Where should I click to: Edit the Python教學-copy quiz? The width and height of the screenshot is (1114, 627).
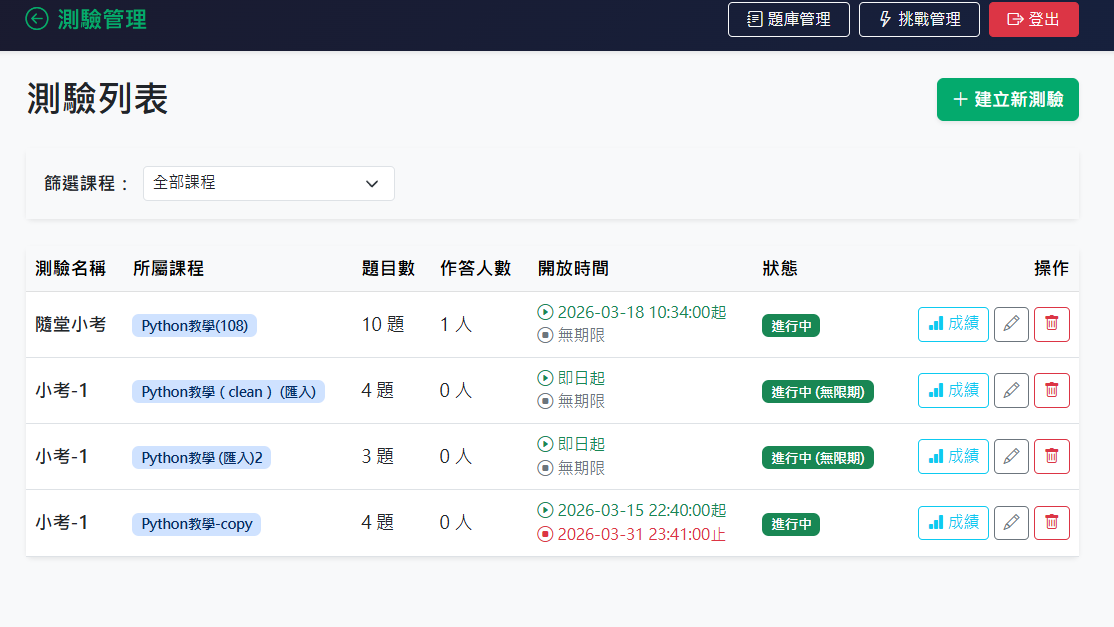(1011, 523)
